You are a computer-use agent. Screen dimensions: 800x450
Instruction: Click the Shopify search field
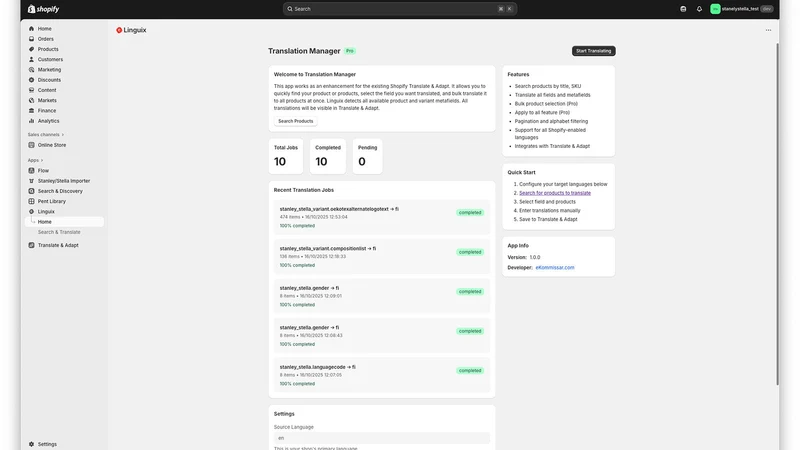click(x=399, y=9)
